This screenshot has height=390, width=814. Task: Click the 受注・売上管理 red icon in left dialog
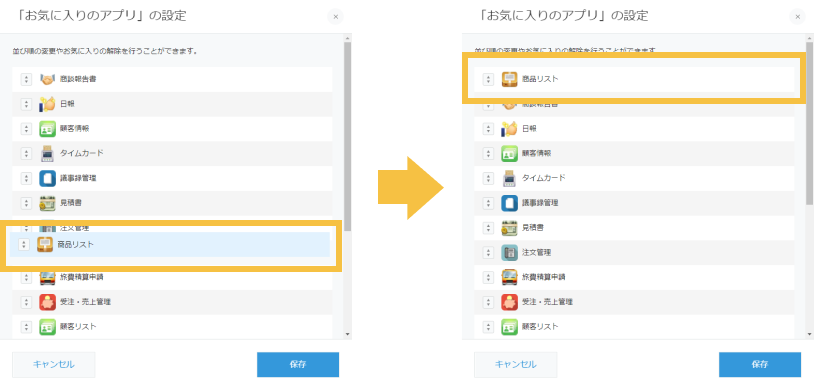[x=47, y=302]
